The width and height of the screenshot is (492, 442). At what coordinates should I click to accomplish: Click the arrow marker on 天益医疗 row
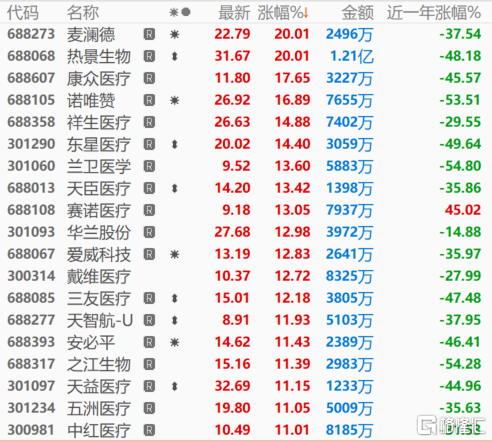(174, 386)
